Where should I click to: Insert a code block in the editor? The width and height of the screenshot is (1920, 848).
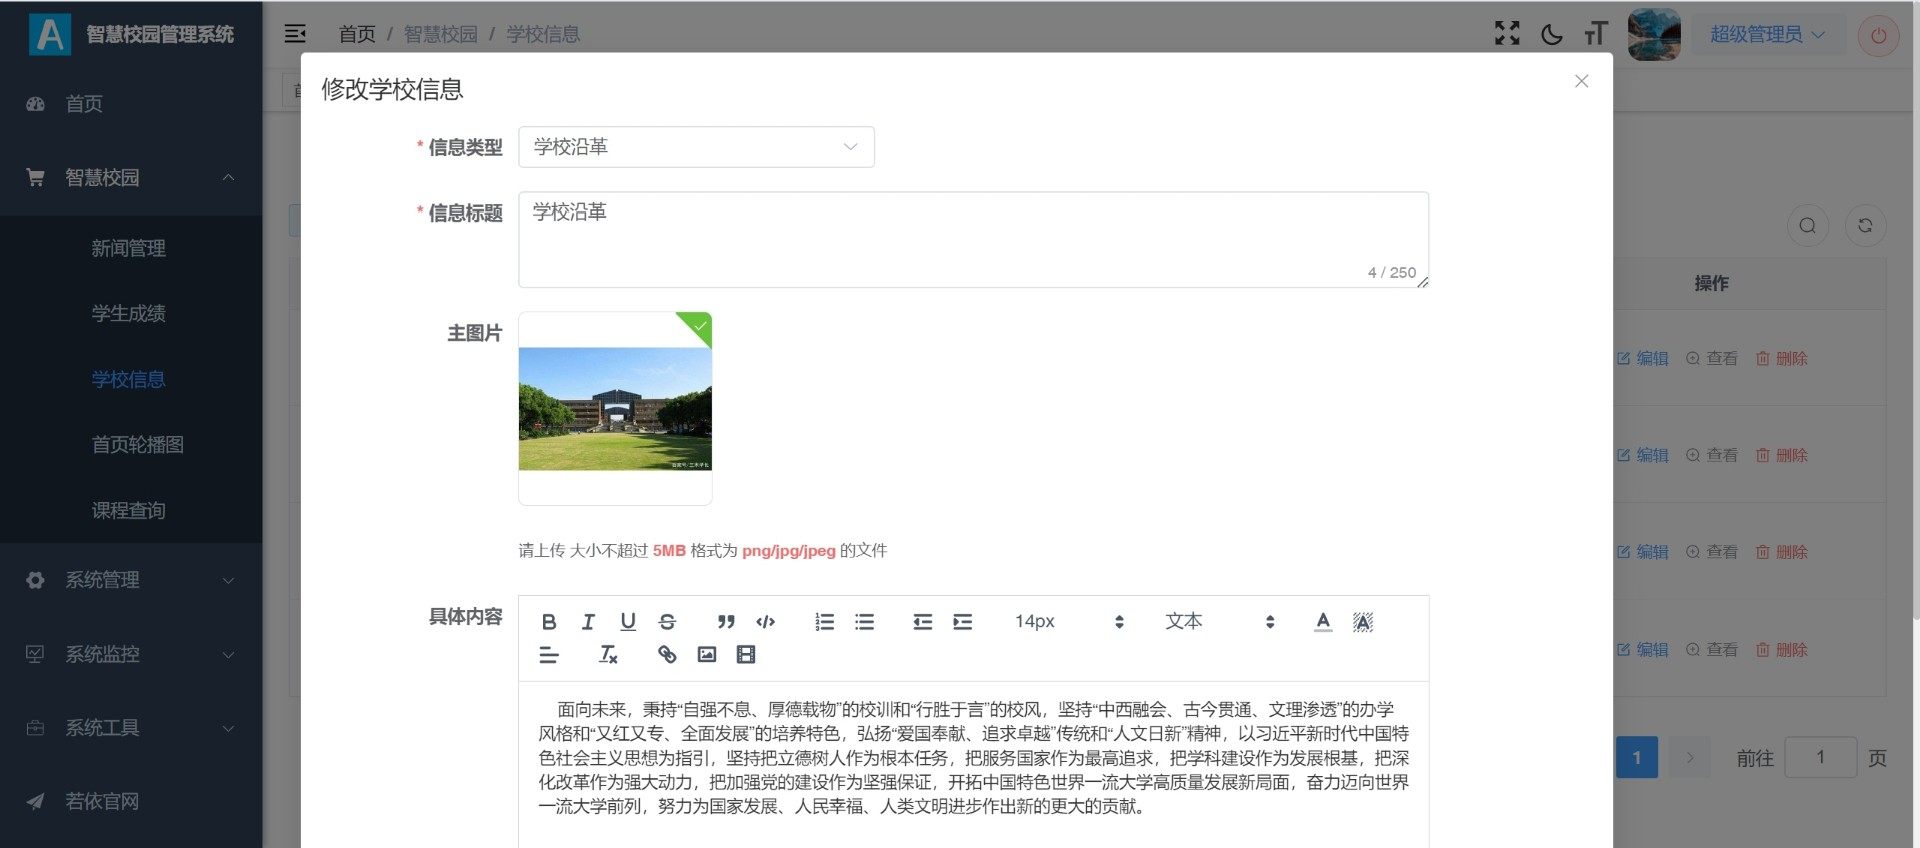tap(766, 622)
